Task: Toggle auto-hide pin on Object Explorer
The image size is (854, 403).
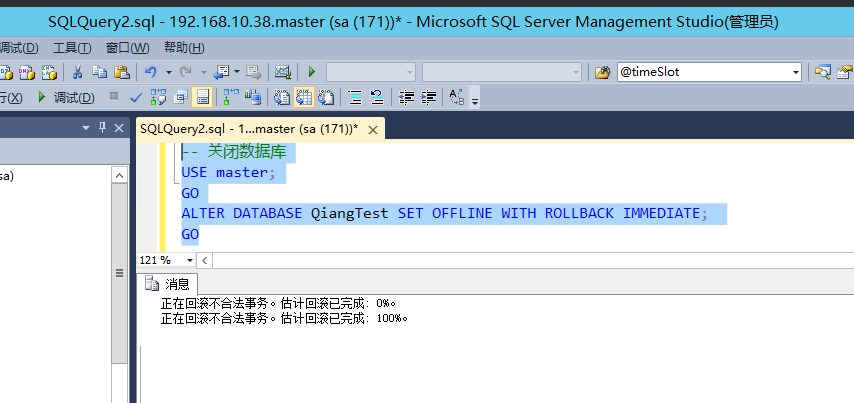Action: 102,127
